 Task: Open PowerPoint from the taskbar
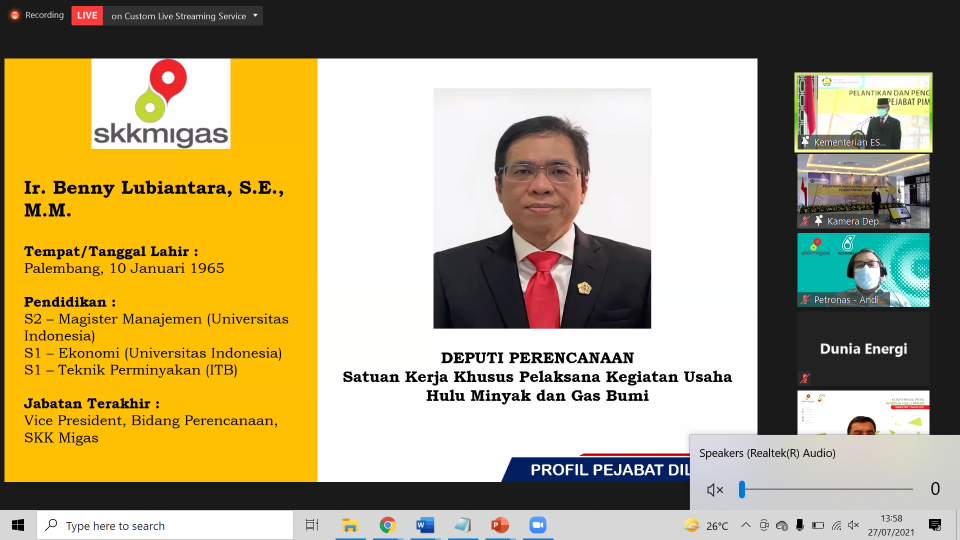(500, 525)
